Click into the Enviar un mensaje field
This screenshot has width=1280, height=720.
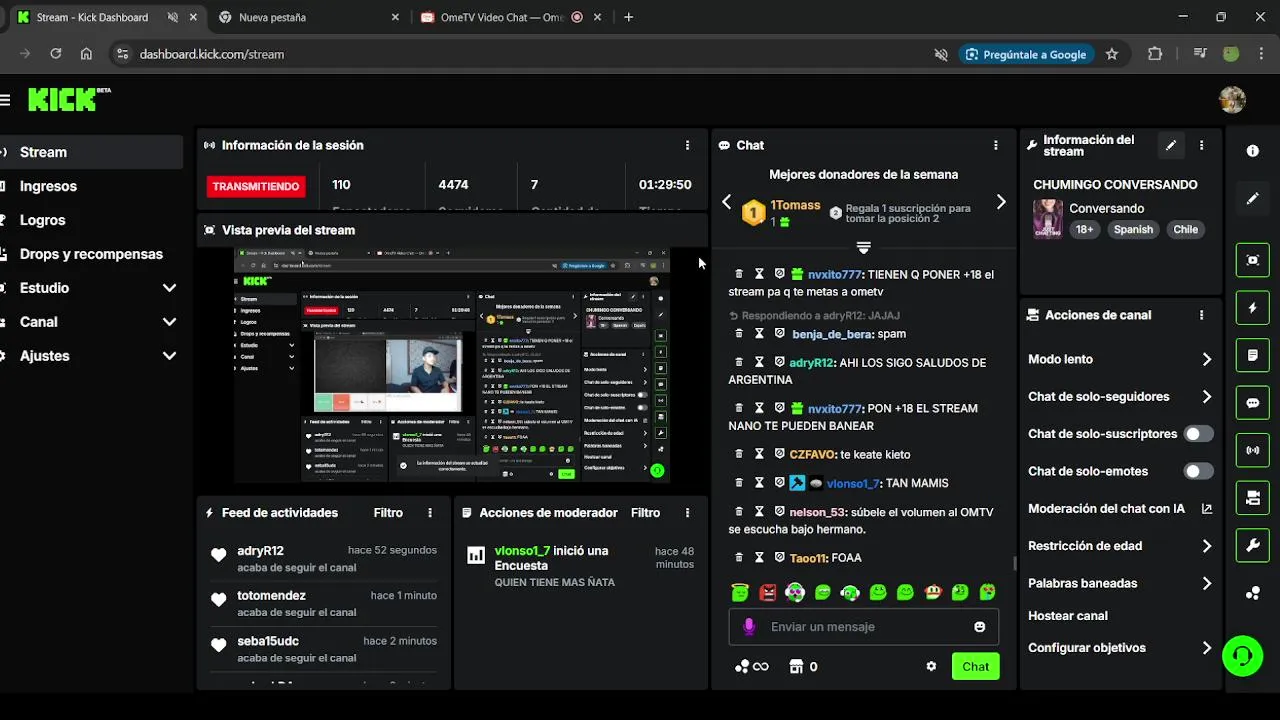click(x=864, y=627)
